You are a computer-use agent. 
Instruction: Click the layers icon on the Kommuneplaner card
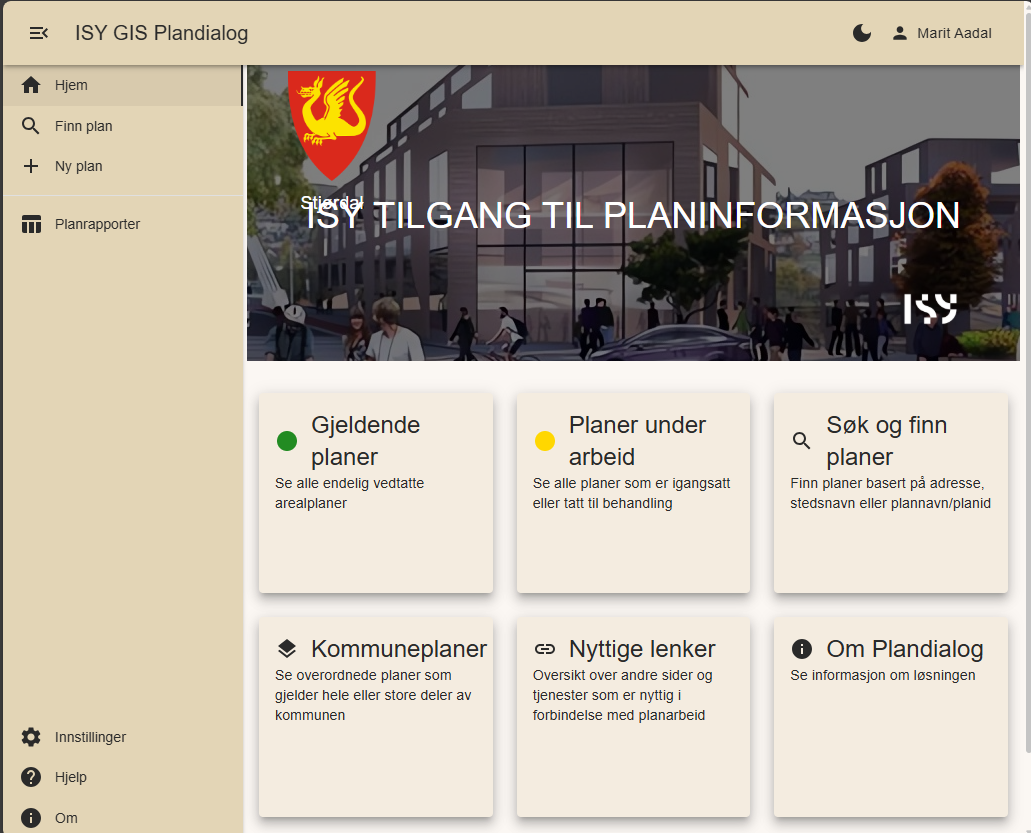tap(287, 649)
